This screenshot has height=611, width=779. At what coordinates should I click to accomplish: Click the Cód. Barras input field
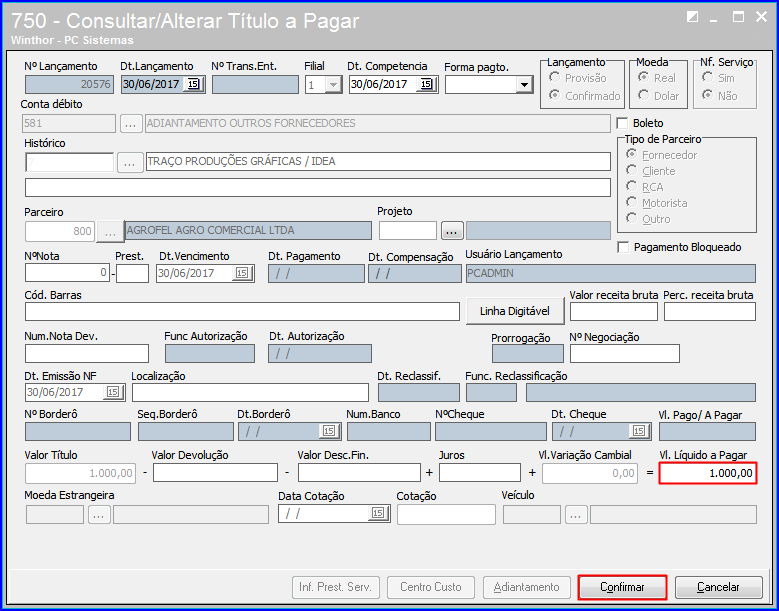coord(242,311)
